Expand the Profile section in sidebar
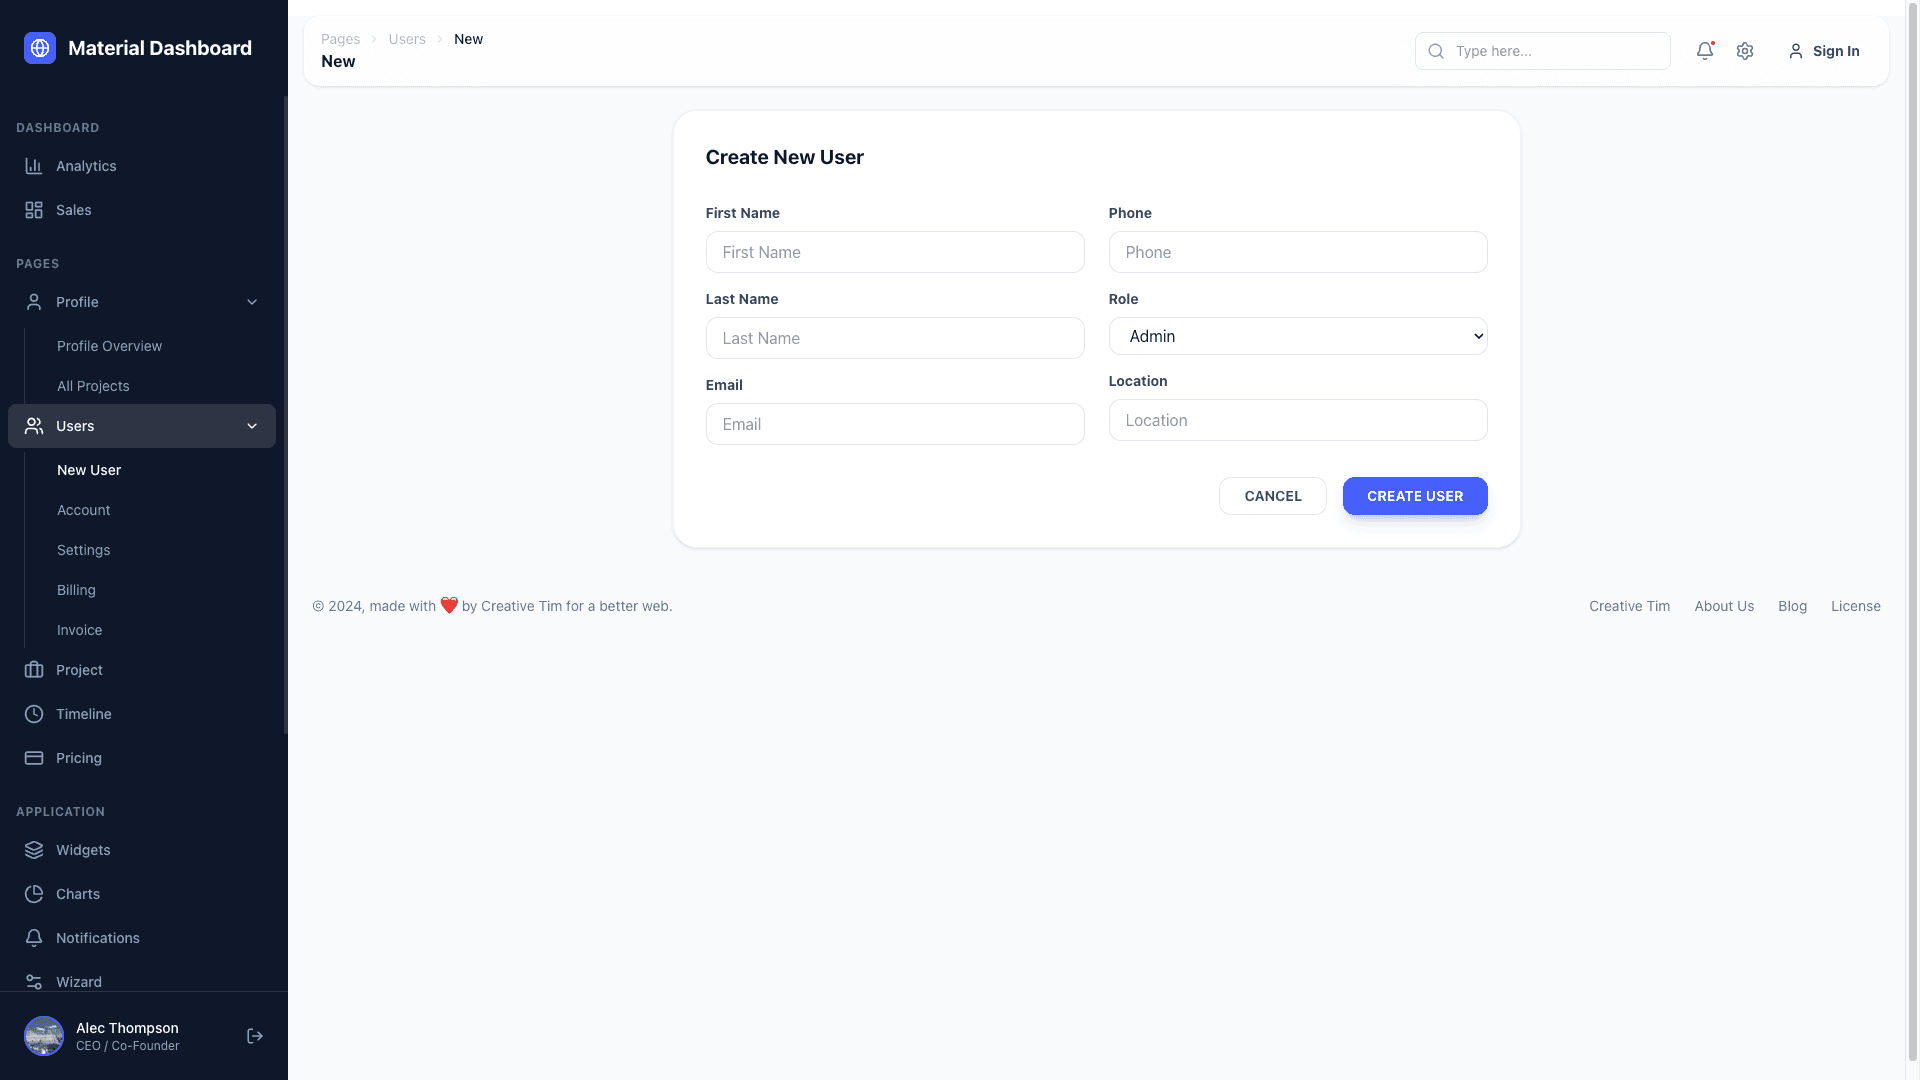The width and height of the screenshot is (1920, 1080). [x=252, y=301]
